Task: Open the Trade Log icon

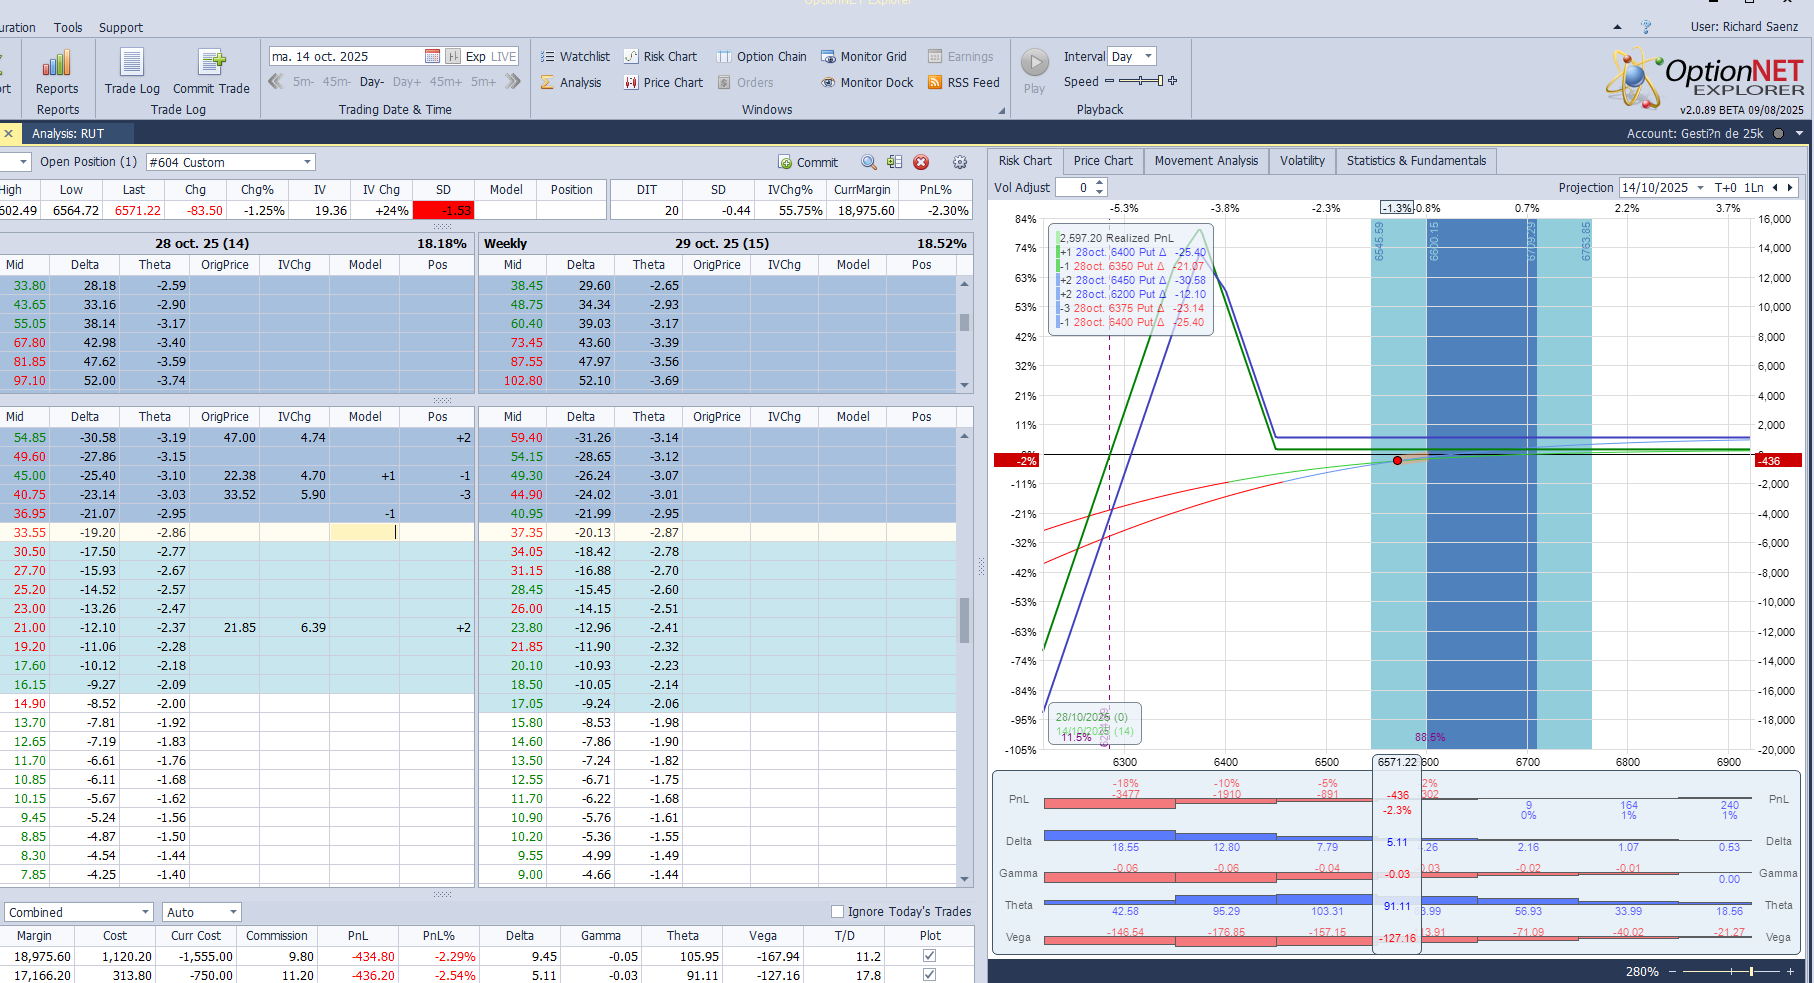Action: 132,71
